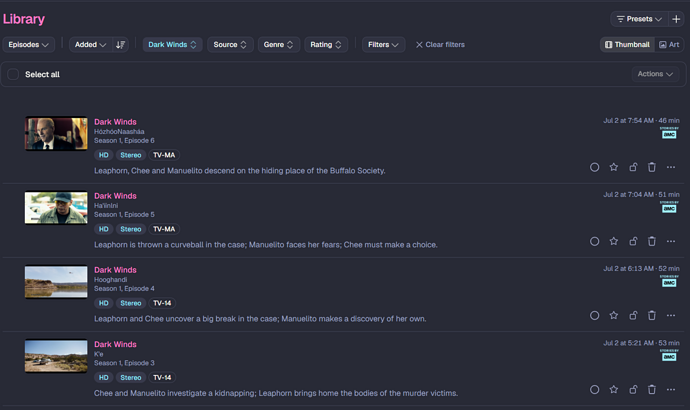690x410 pixels.
Task: Open more options for Episode 6
Action: (671, 167)
